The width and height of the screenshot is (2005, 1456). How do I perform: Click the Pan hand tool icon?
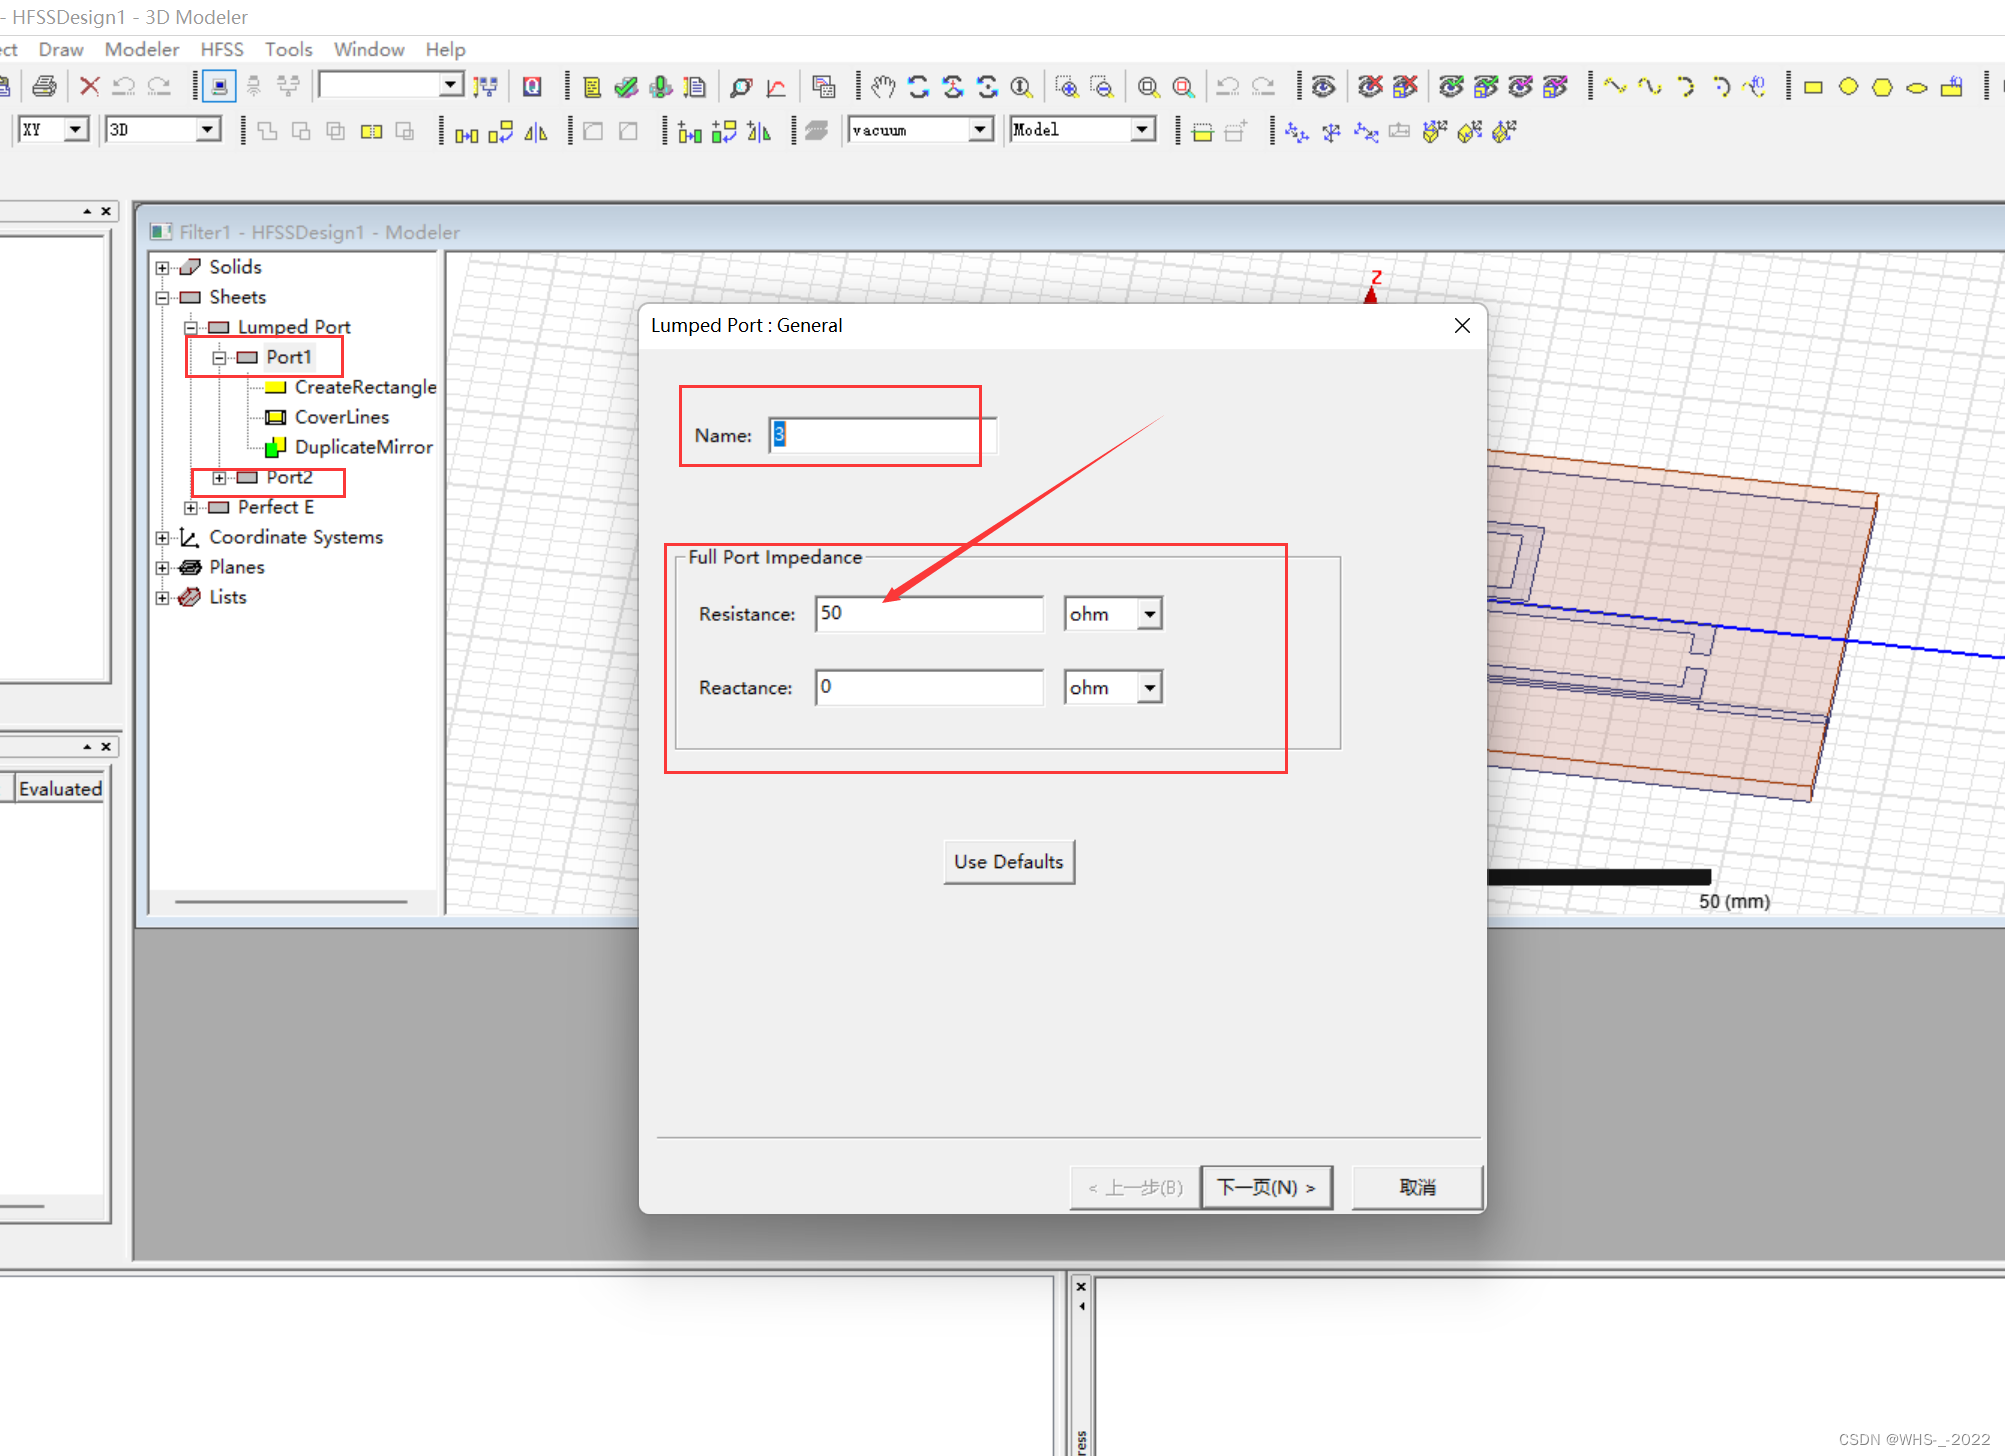pos(881,87)
